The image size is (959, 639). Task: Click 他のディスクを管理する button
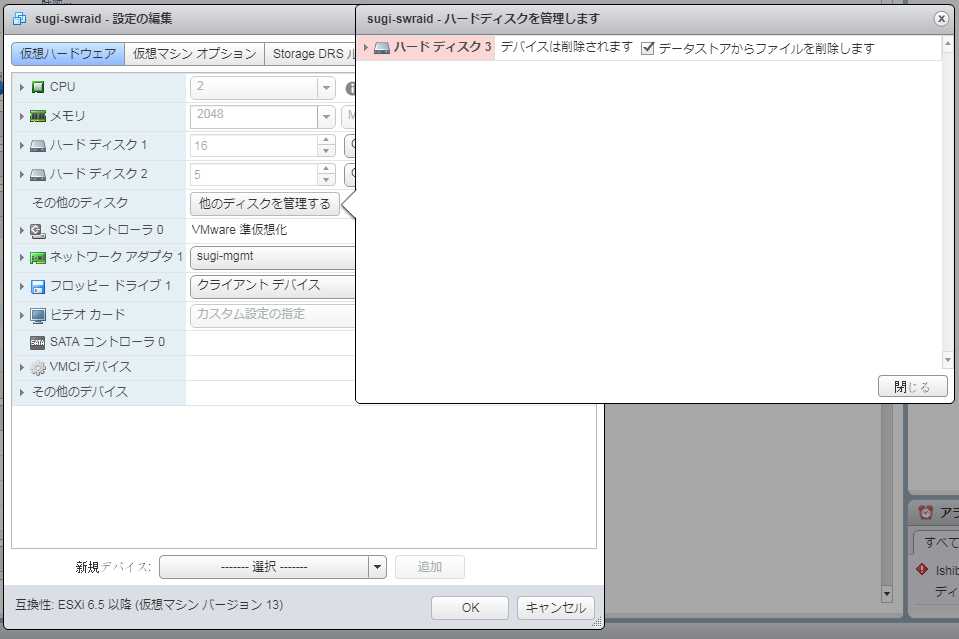(x=265, y=204)
